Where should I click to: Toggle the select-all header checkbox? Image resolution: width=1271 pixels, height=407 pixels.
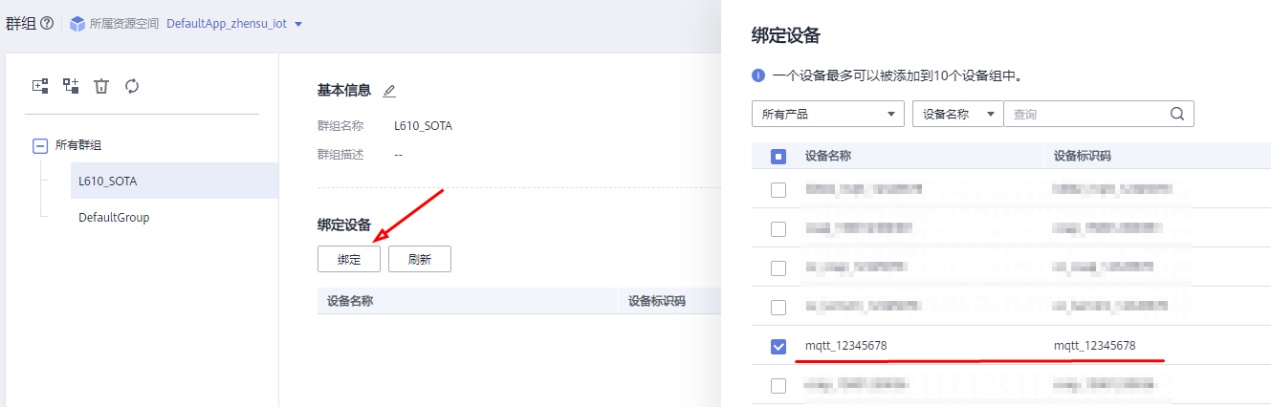click(778, 157)
